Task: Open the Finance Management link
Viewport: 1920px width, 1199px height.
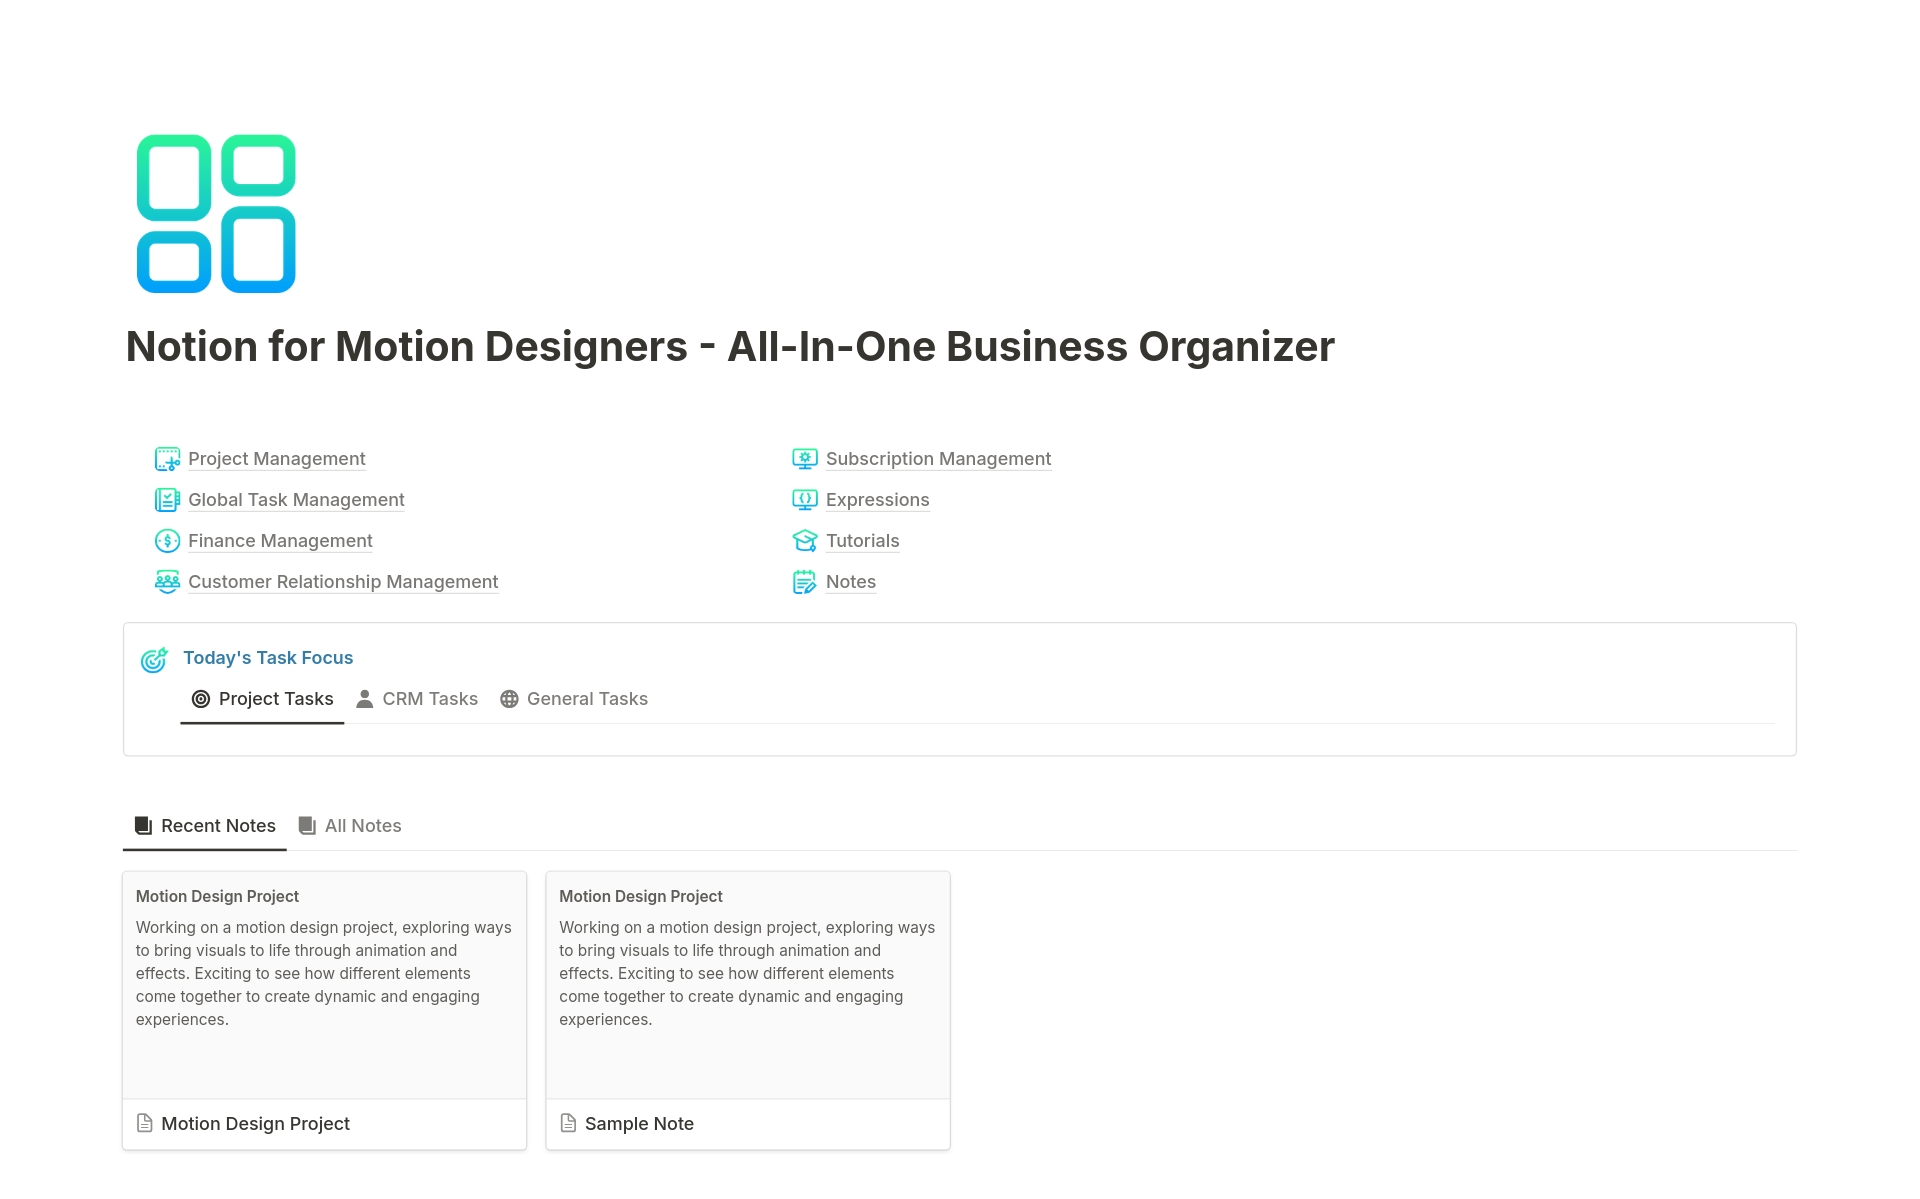Action: [280, 541]
